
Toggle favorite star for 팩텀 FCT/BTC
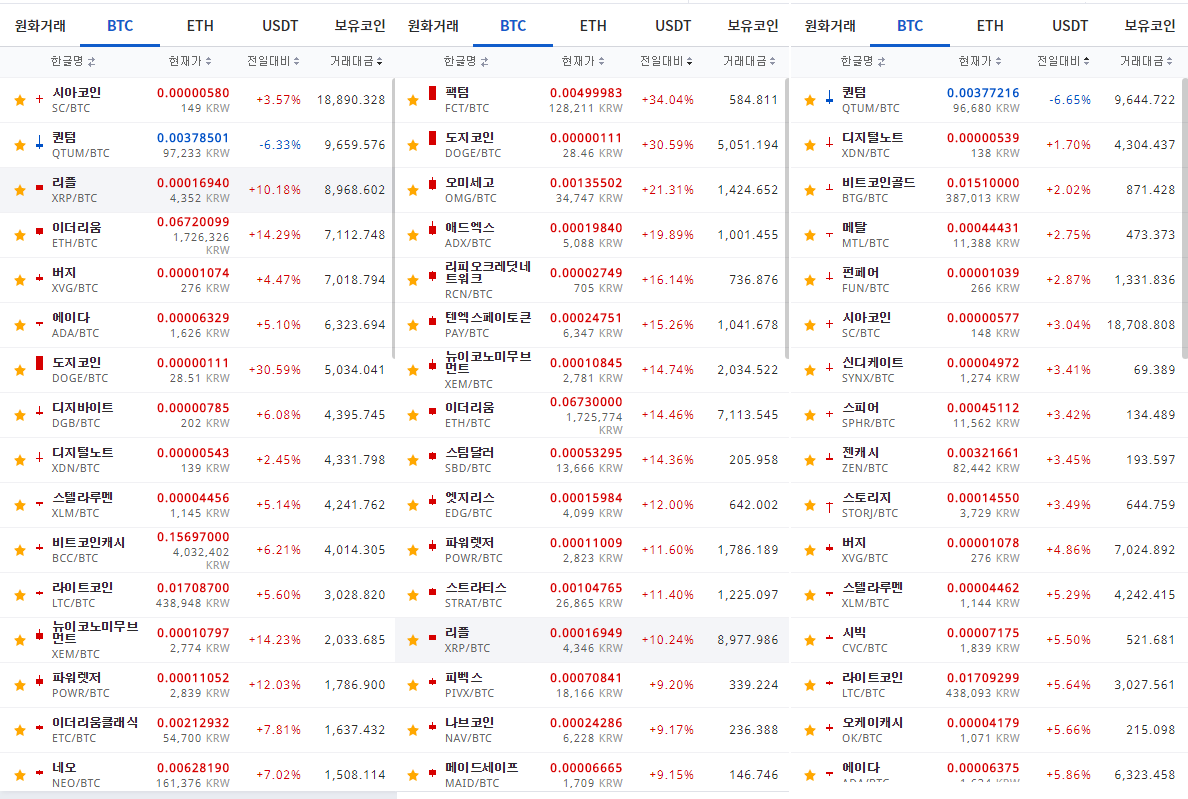[413, 100]
